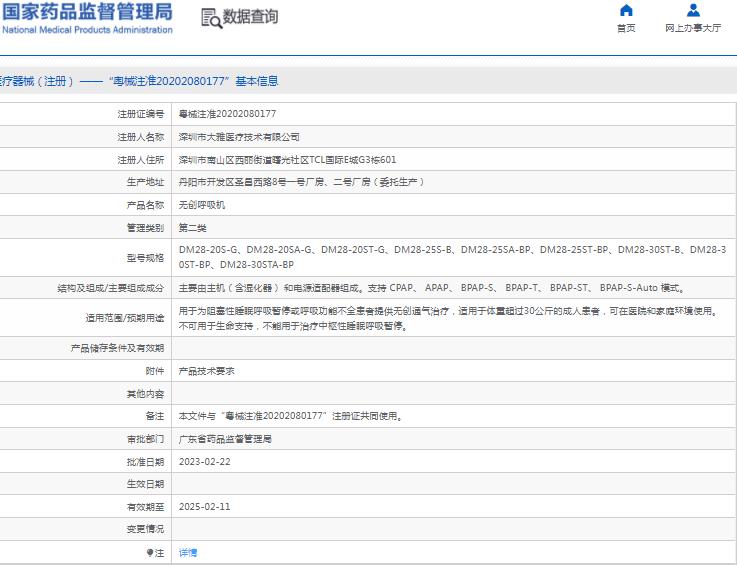Image resolution: width=737 pixels, height=568 pixels.
Task: Click the 网上办事大厅 text label
Action: (x=693, y=28)
